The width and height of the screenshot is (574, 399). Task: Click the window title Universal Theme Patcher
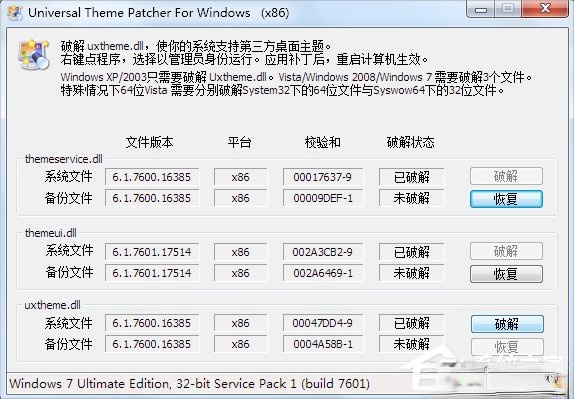pos(159,13)
